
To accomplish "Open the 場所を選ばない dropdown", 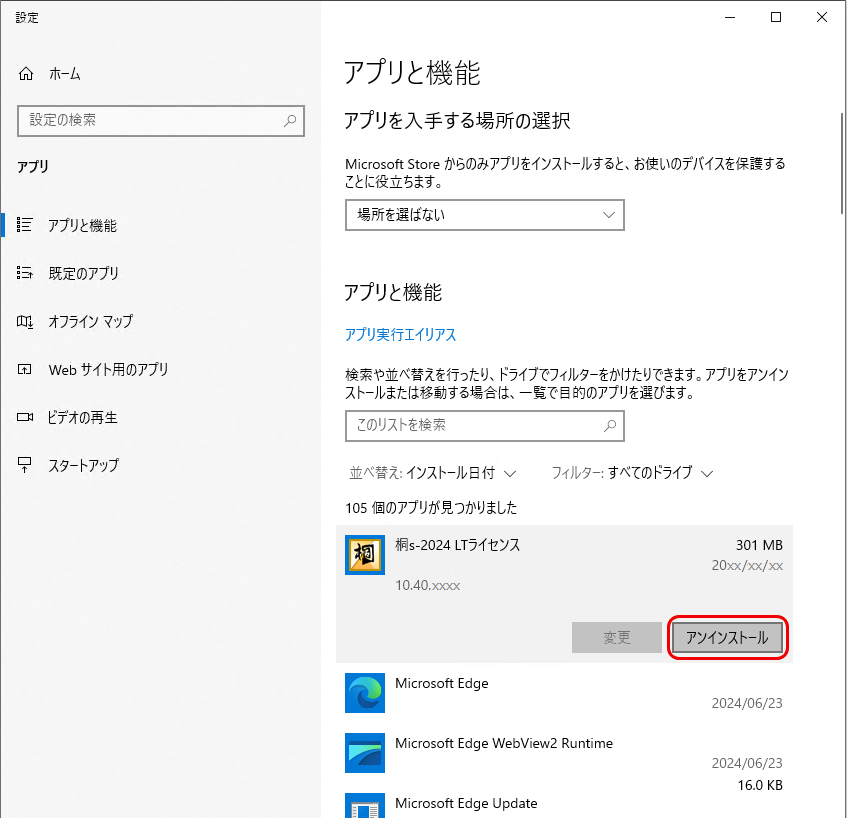I will [484, 215].
